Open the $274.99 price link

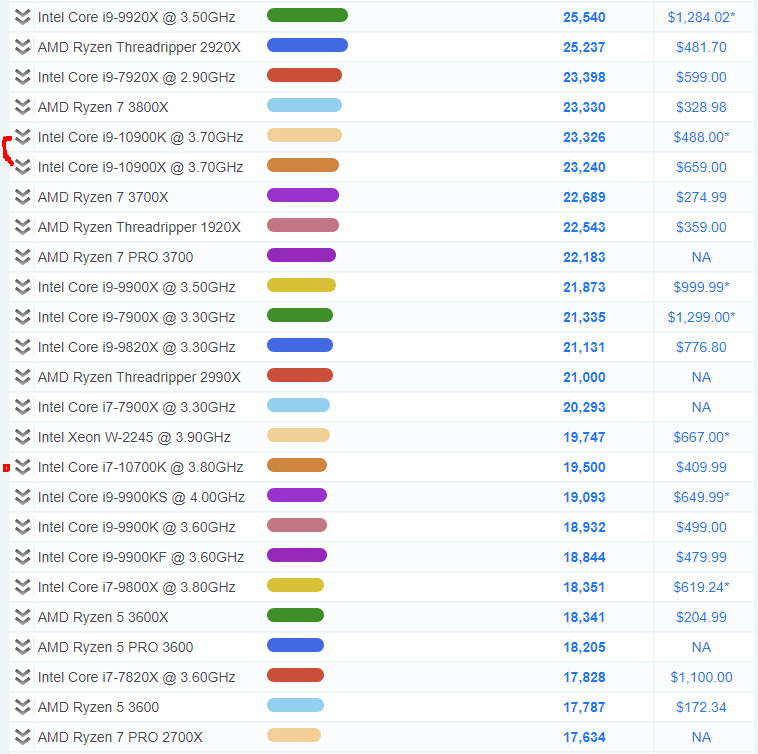[x=701, y=197]
